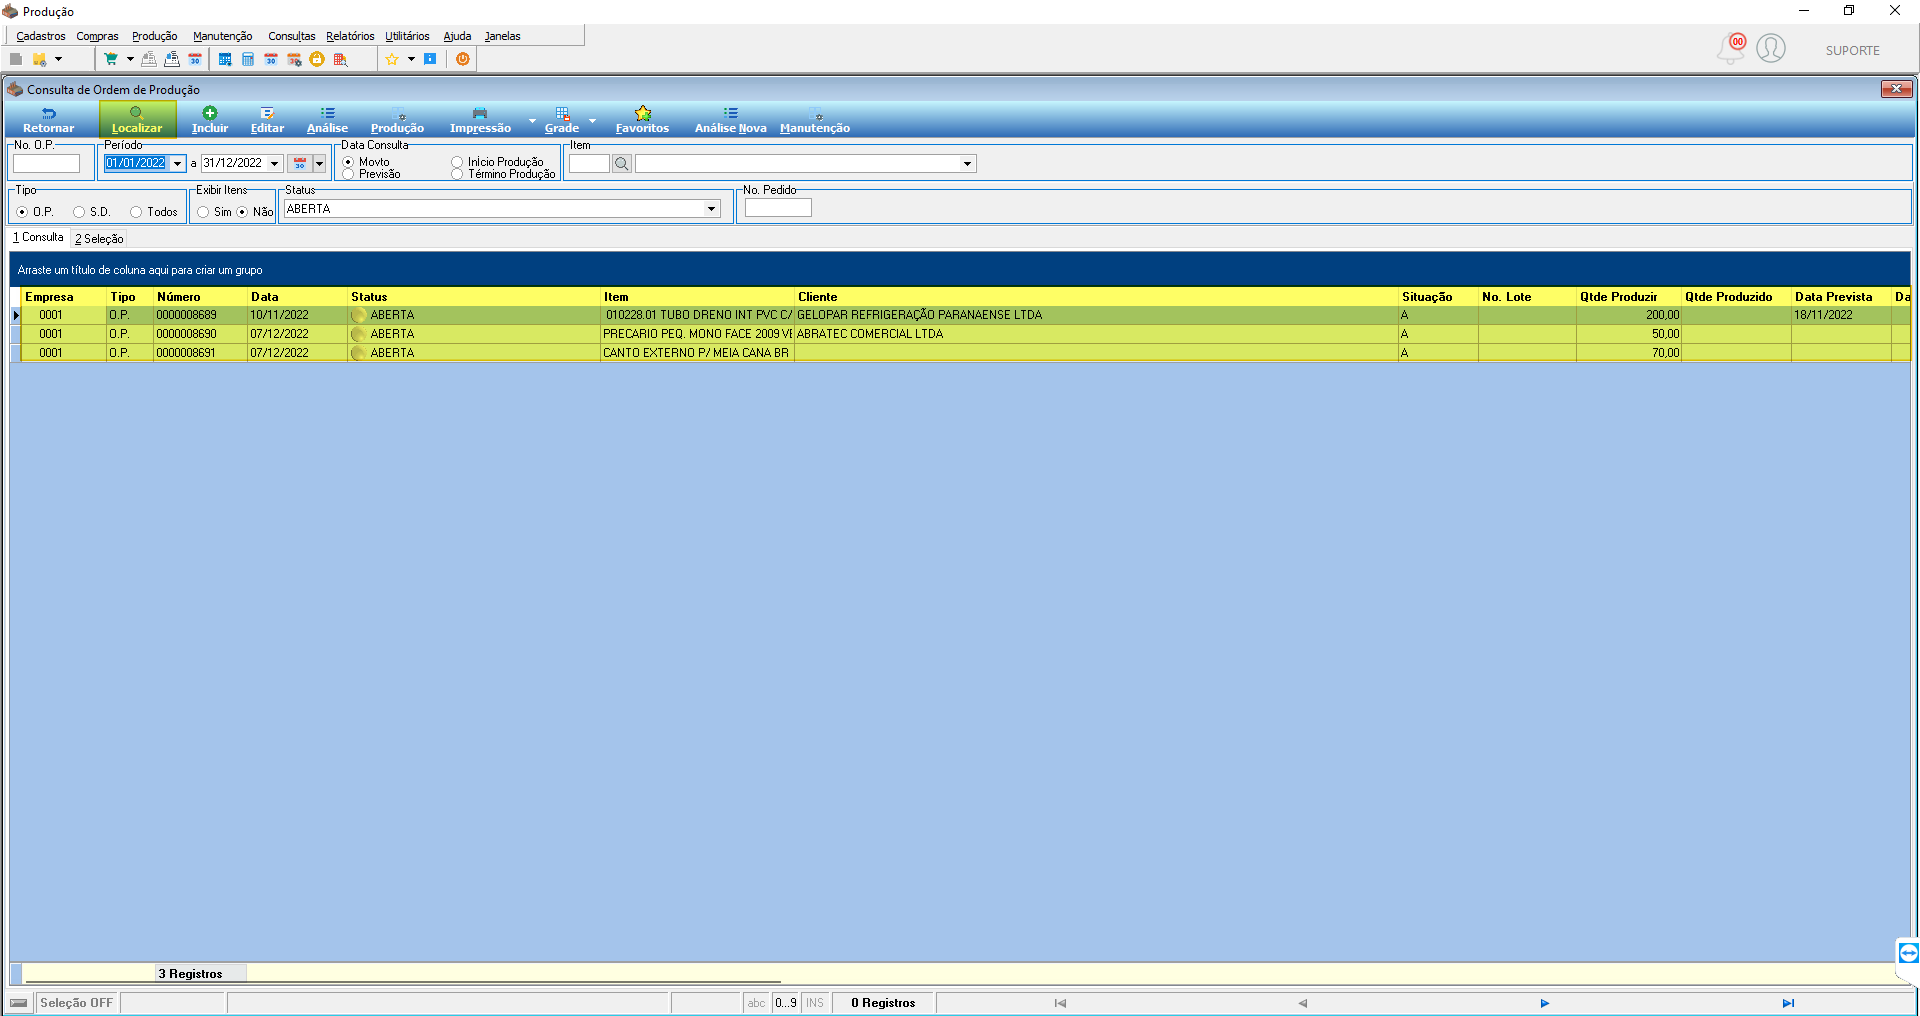Expand the Impressão dropdown arrow
The height and width of the screenshot is (1016, 1920).
(x=532, y=120)
